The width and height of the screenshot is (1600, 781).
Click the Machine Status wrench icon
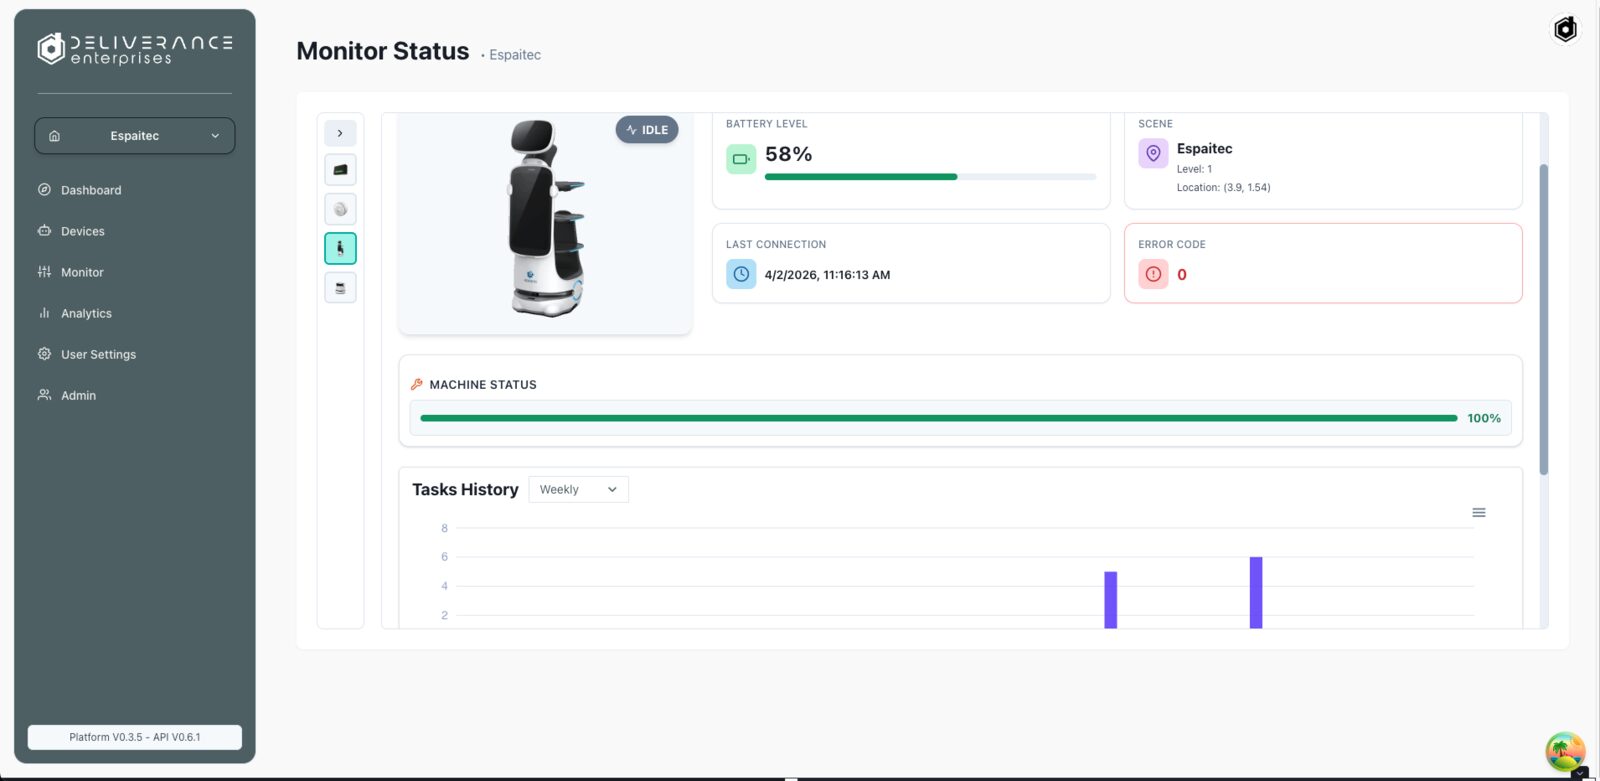[x=417, y=384]
